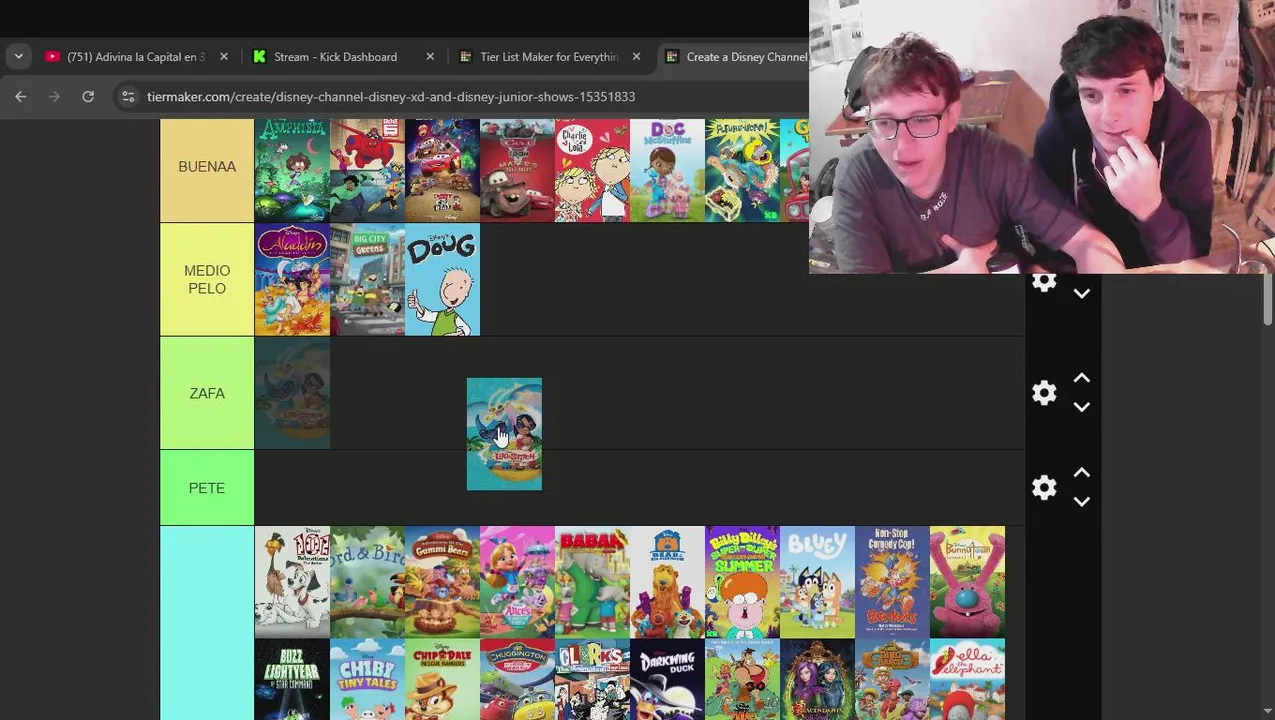Move ZAFA tier row up
Viewport: 1275px width, 720px height.
(1081, 378)
